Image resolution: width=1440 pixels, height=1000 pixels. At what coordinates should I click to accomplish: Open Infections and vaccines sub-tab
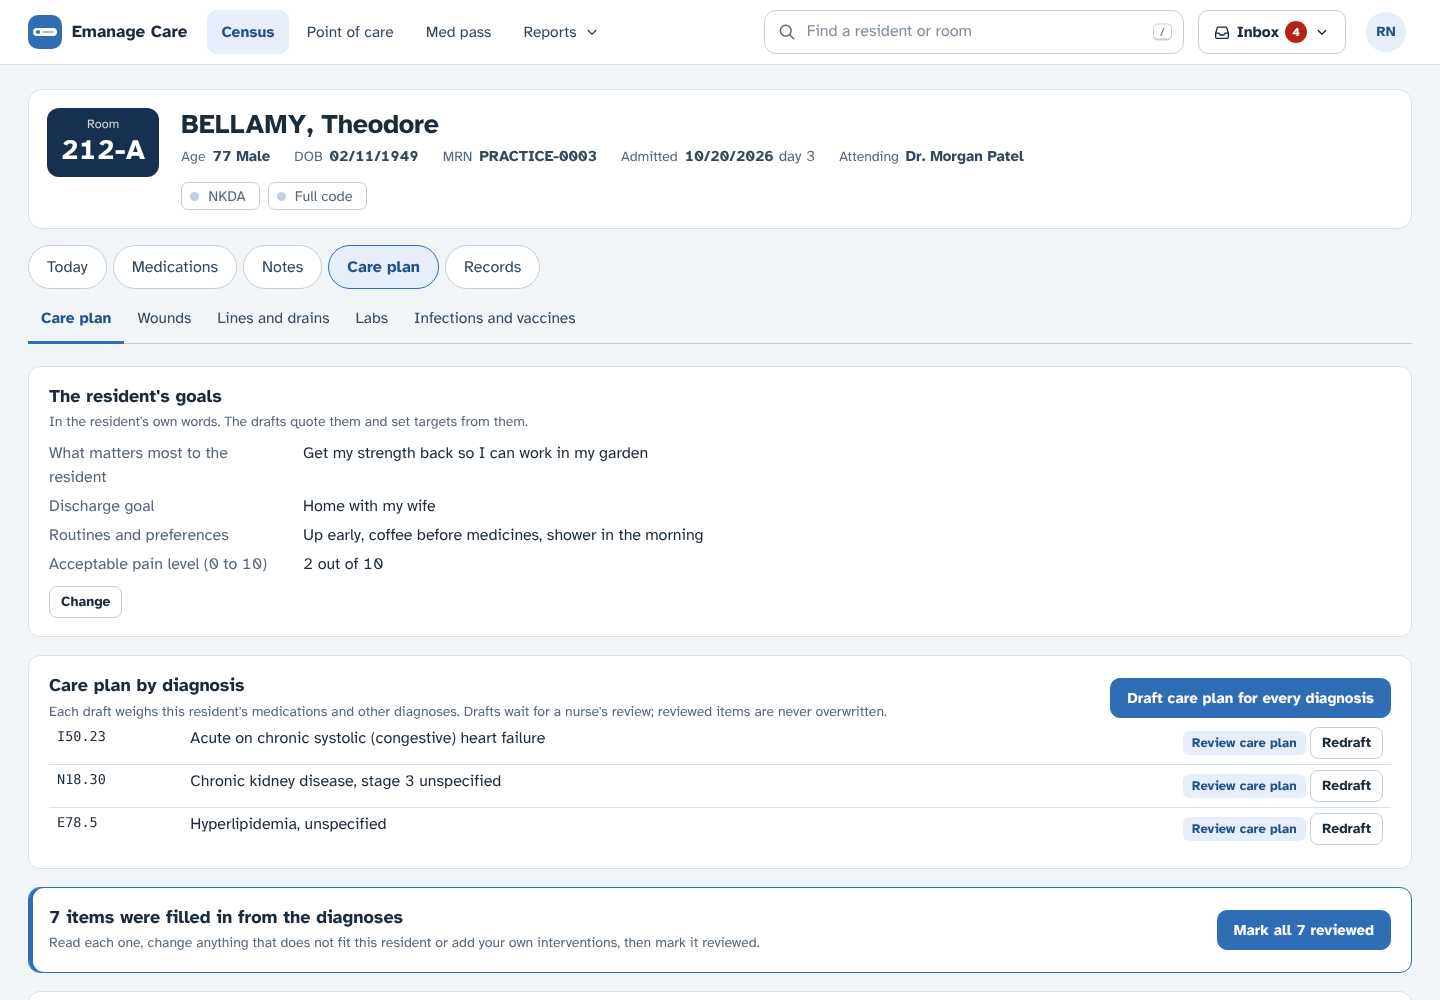coord(495,319)
